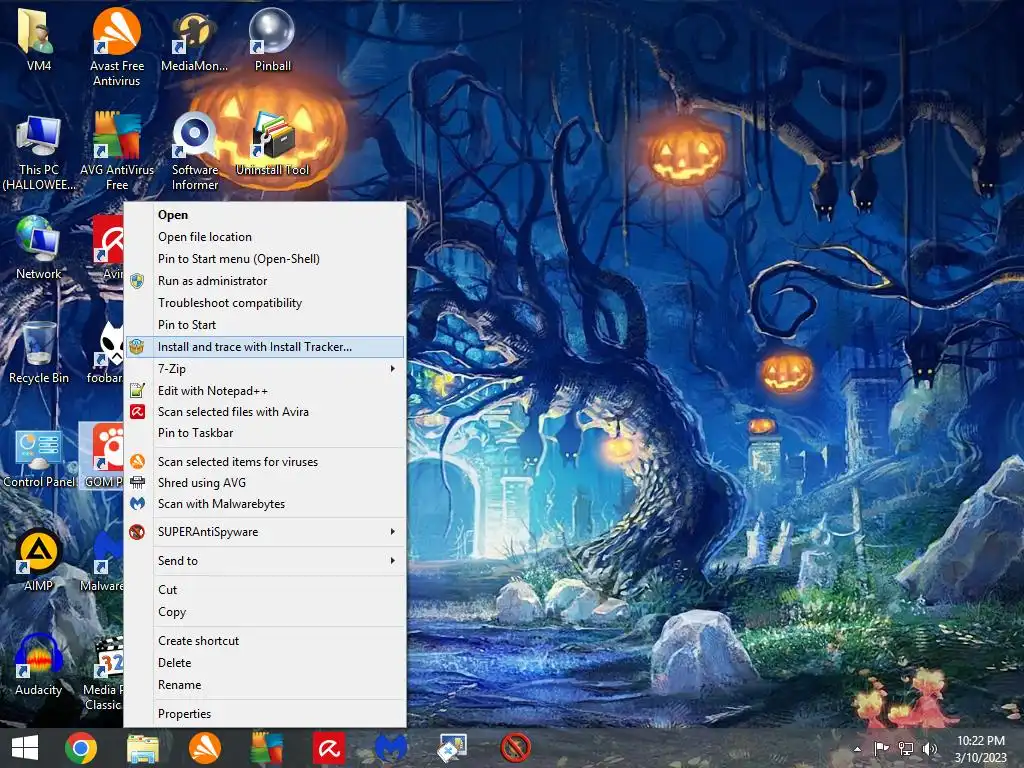Open MediaMonkey desktop shortcut
The width and height of the screenshot is (1024, 768).
pyautogui.click(x=194, y=40)
